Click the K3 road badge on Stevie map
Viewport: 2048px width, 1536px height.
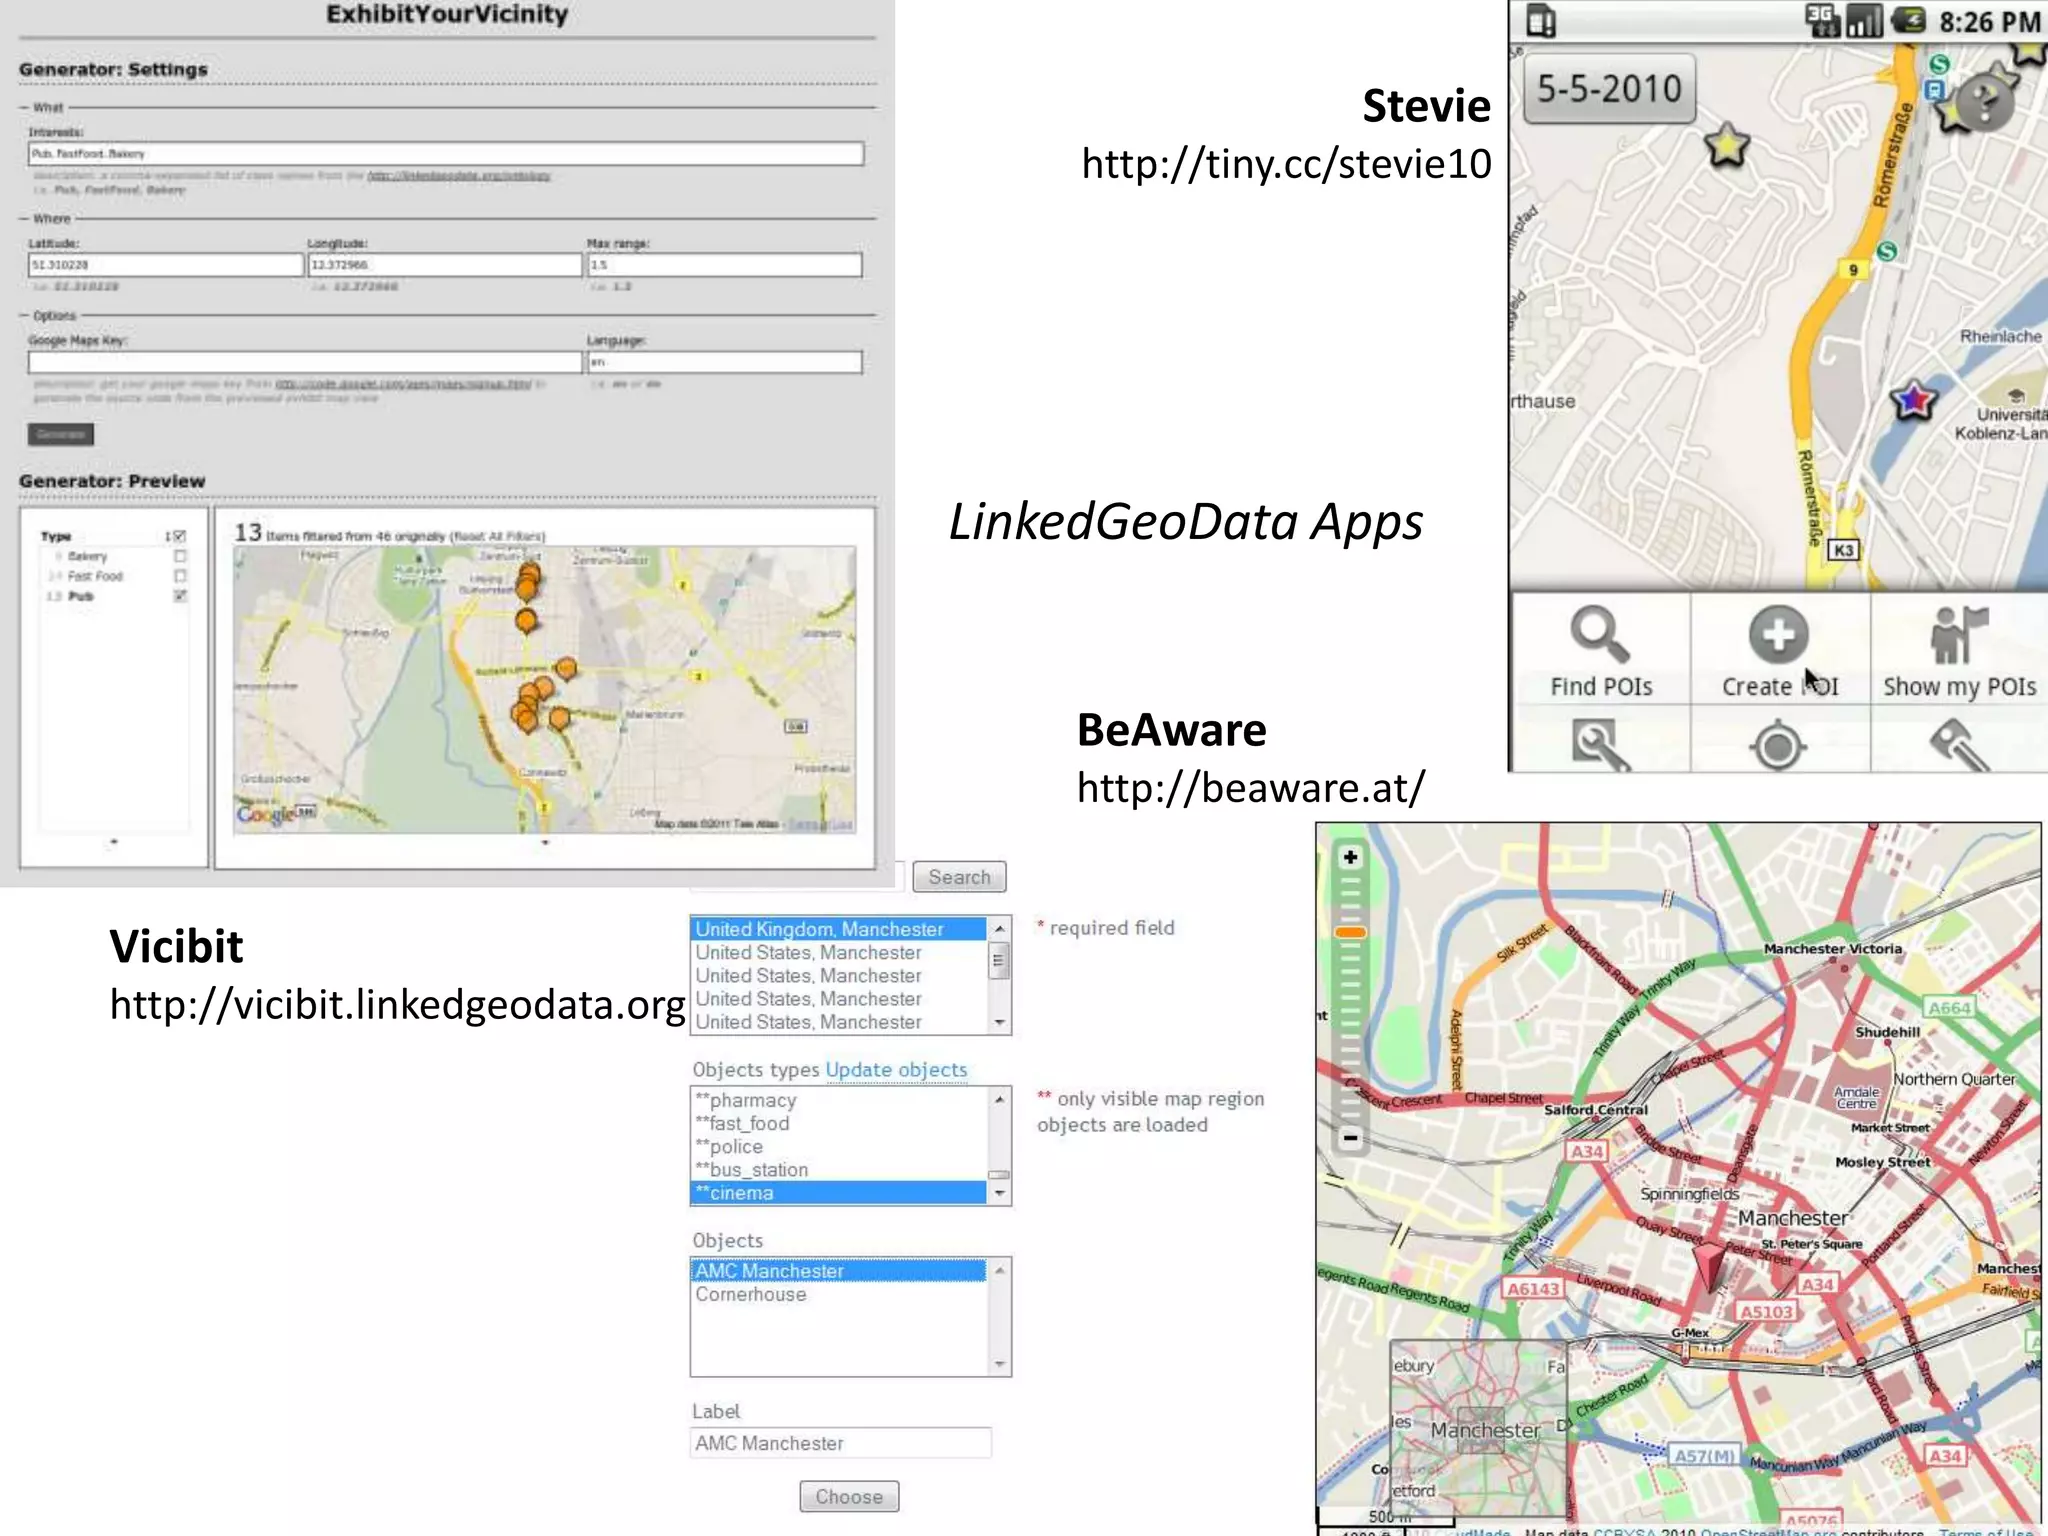tap(1843, 550)
